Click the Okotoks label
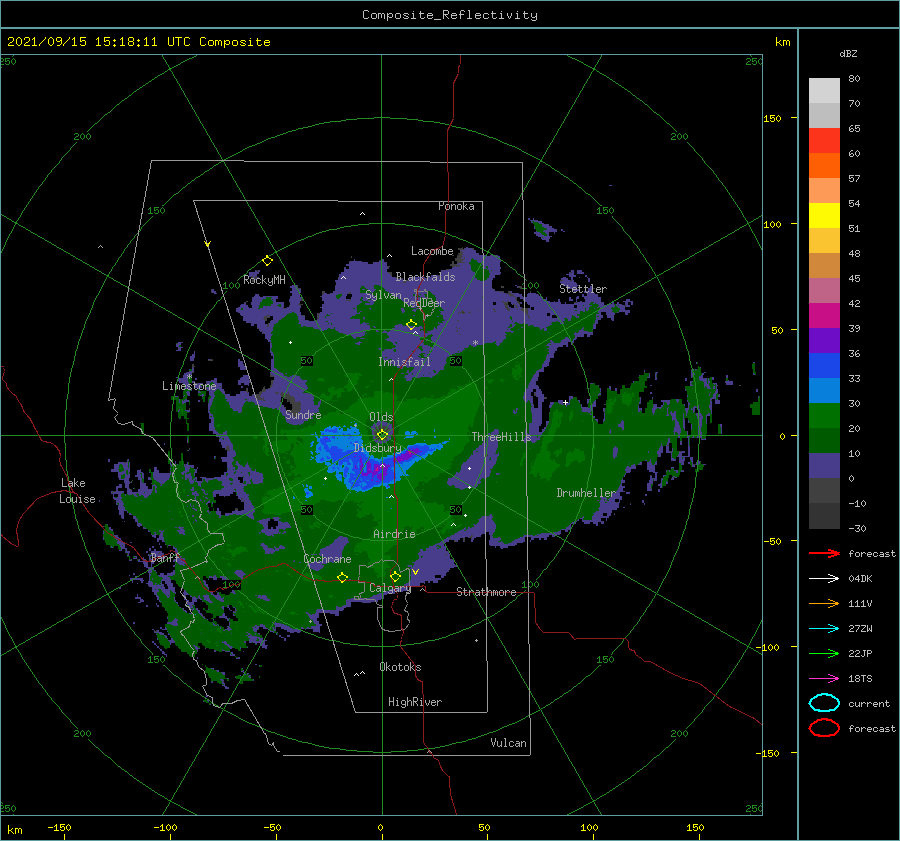The height and width of the screenshot is (841, 900). [400, 667]
